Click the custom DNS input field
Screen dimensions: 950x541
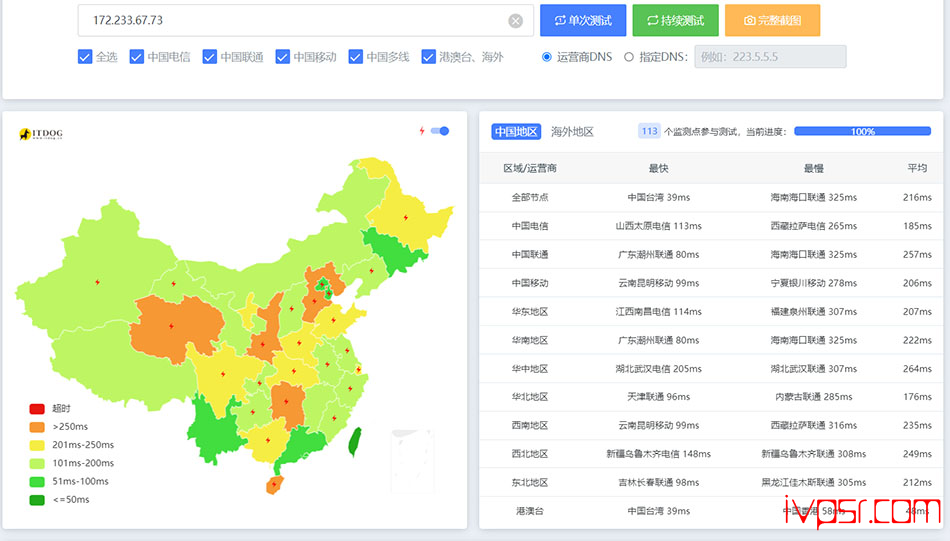click(x=770, y=57)
